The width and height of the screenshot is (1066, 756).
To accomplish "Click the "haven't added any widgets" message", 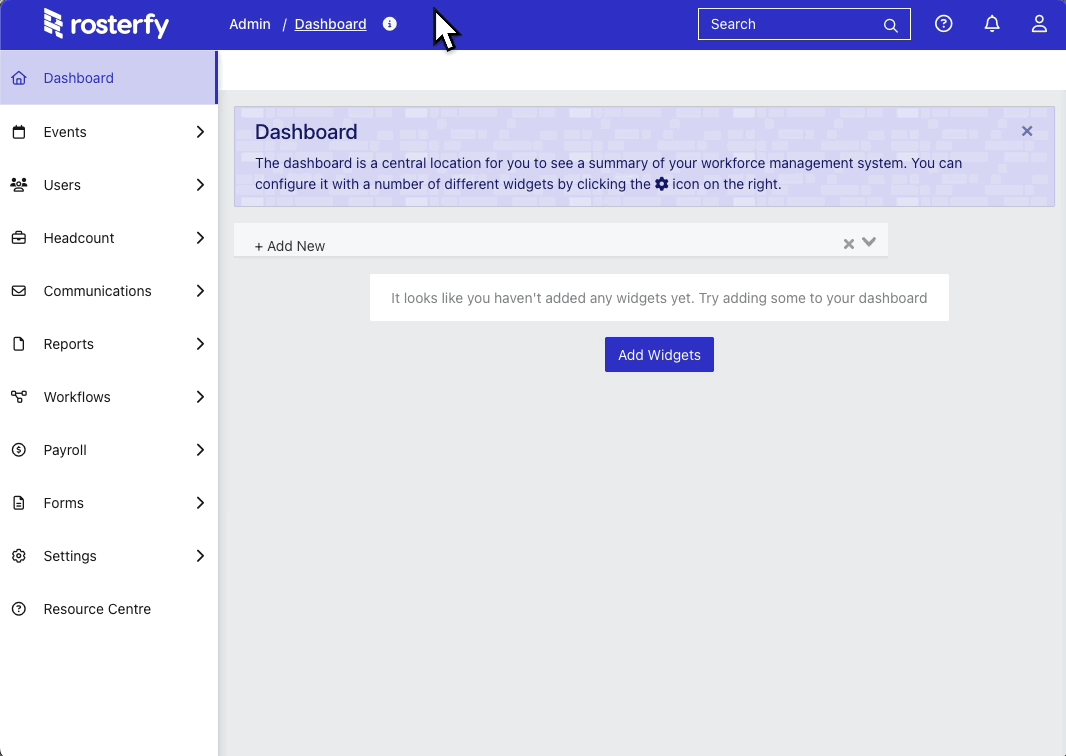I will click(659, 298).
